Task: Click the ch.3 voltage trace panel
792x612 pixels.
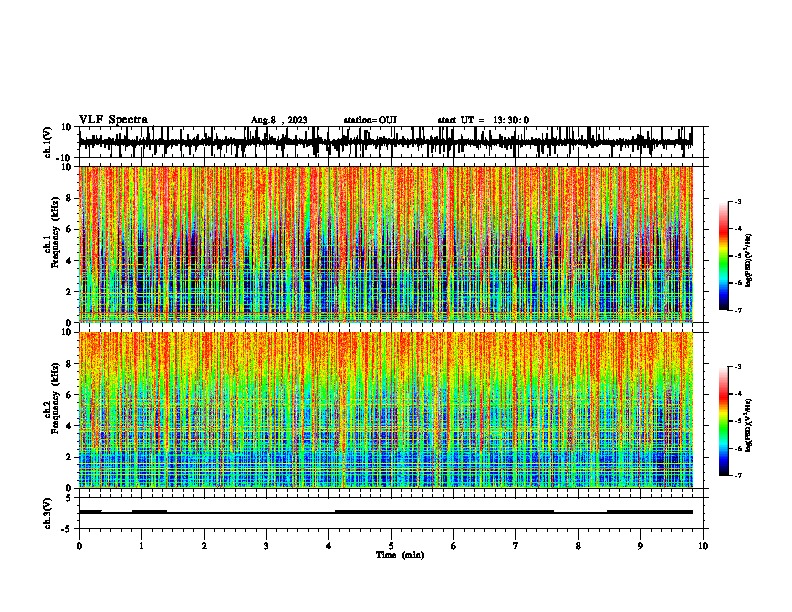Action: 393,513
